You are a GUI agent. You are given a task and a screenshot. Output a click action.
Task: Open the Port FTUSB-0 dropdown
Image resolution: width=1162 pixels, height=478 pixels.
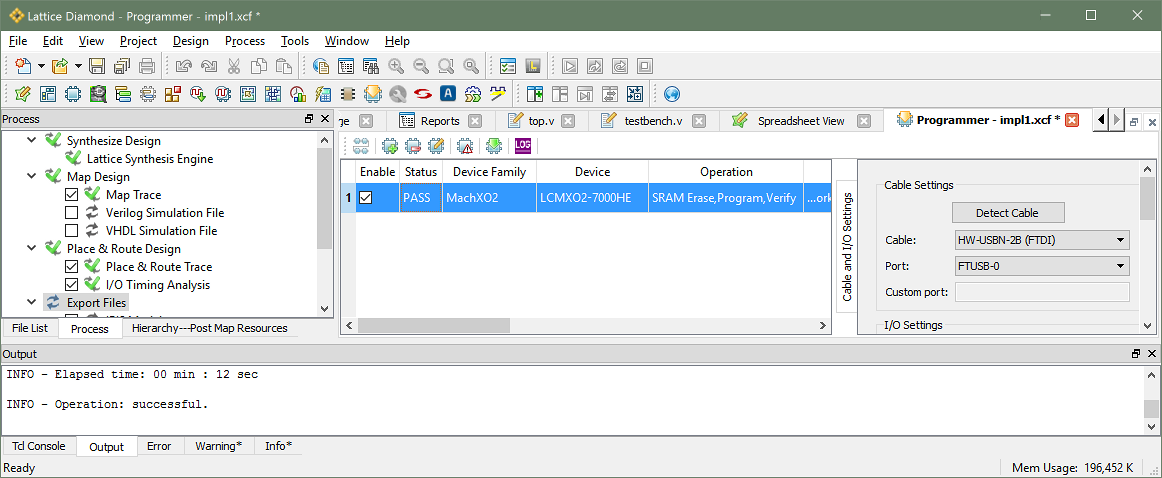(1042, 266)
